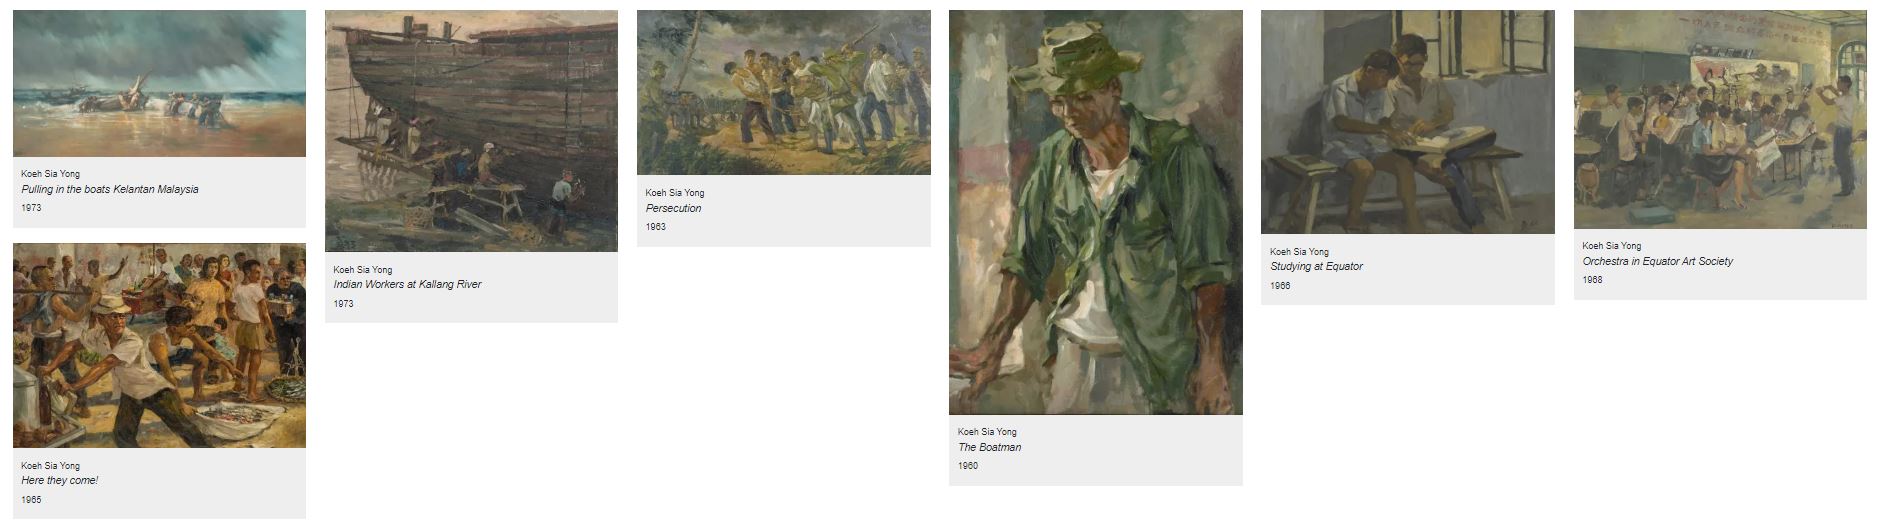The width and height of the screenshot is (1880, 528).
Task: Click the 'Persecution' title text
Action: pos(674,208)
